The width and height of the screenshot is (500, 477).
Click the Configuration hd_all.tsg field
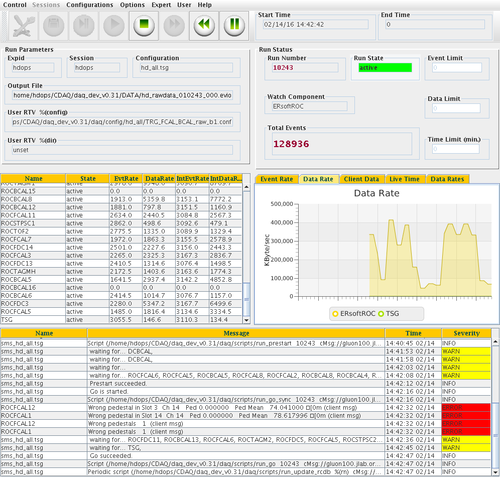(186, 68)
